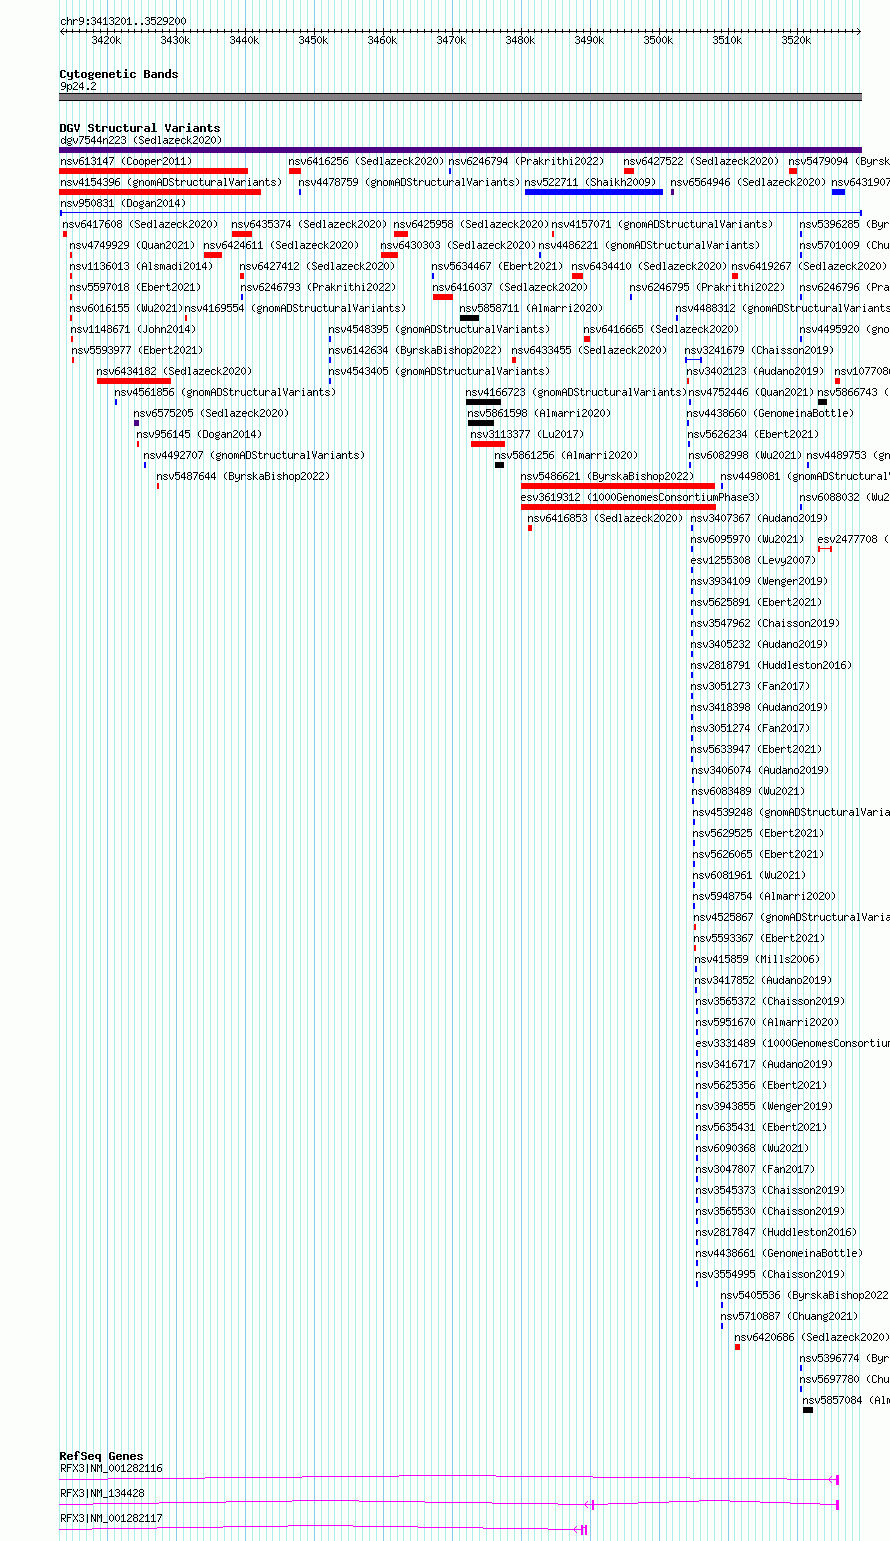Select the 9p24.2 band label
890x1541 pixels.
tap(78, 87)
